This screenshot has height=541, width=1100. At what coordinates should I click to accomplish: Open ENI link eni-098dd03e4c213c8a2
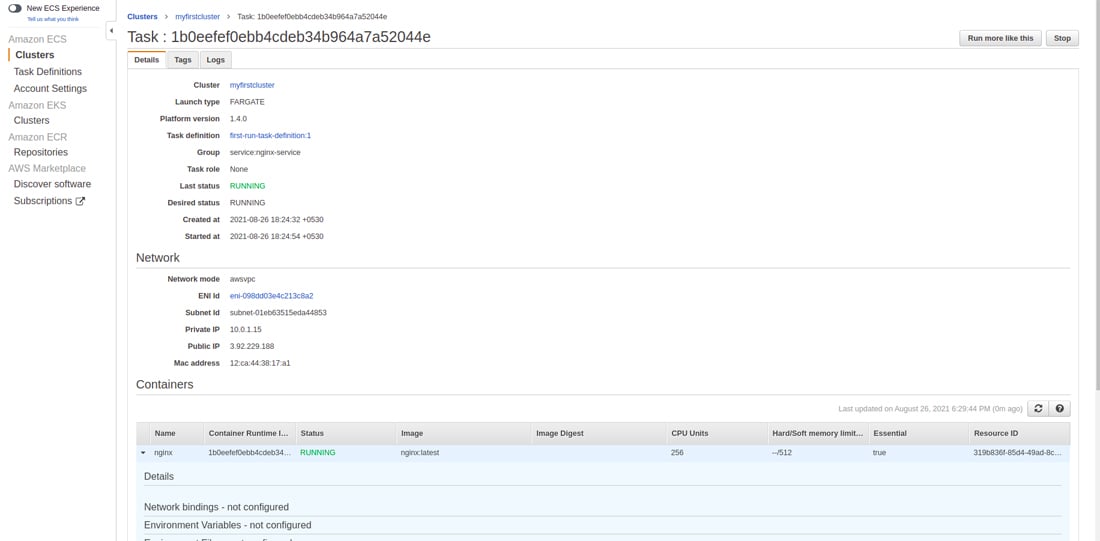coord(271,296)
